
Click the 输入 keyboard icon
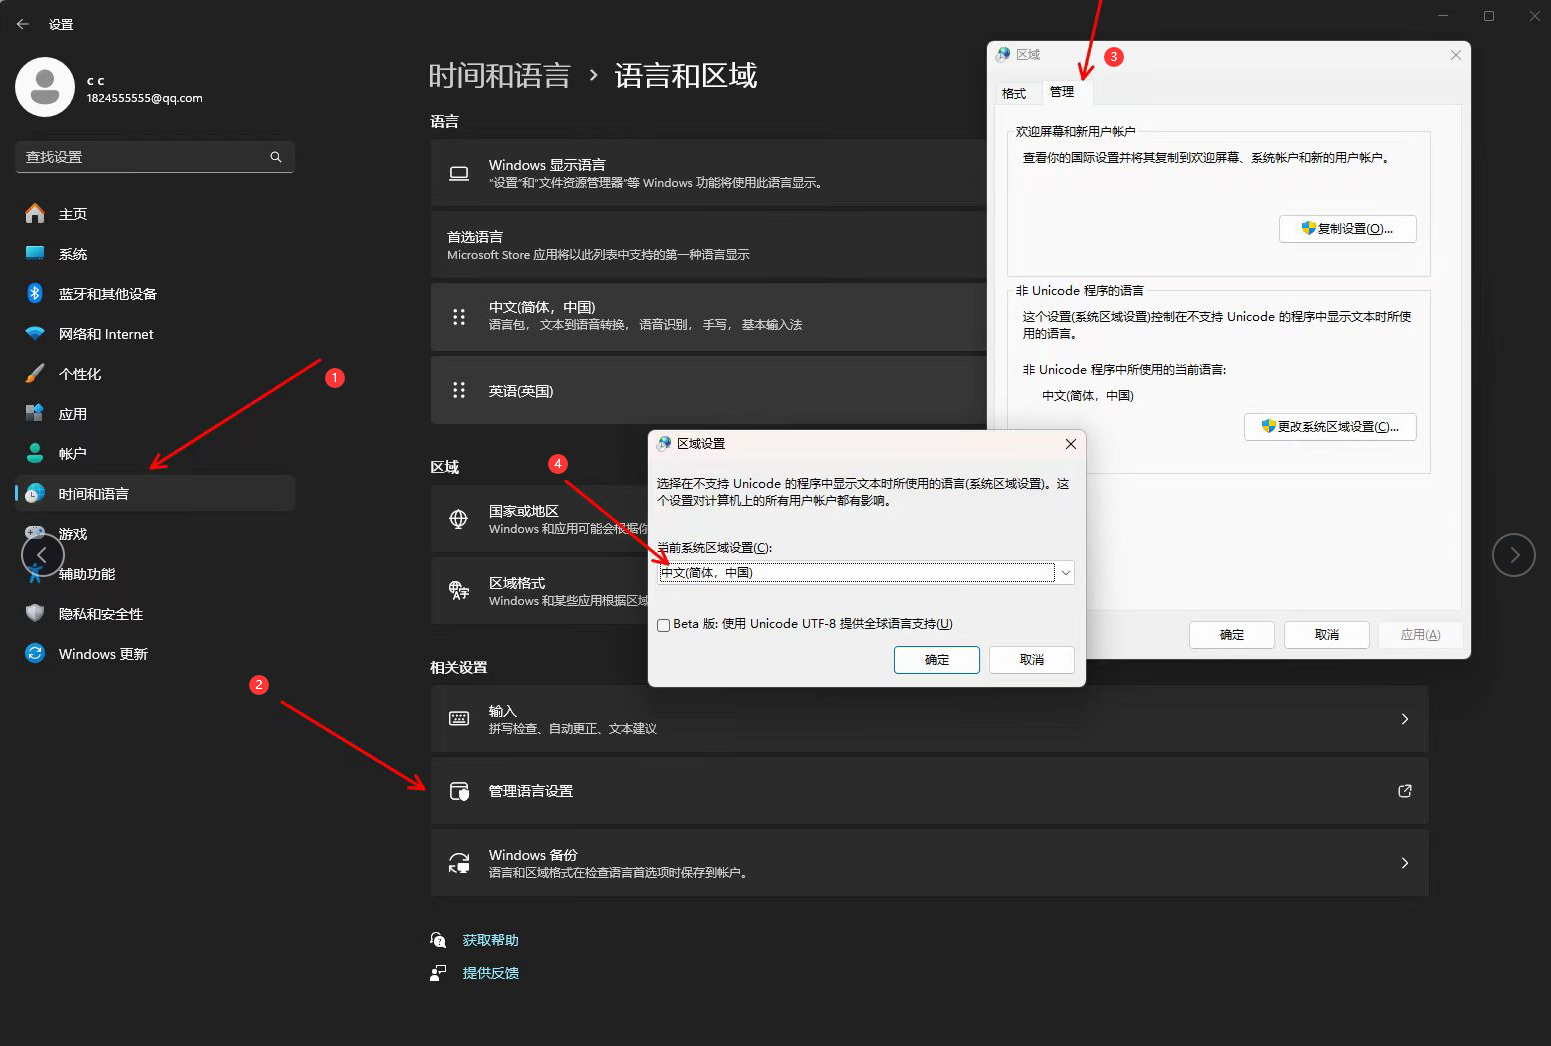click(x=459, y=718)
